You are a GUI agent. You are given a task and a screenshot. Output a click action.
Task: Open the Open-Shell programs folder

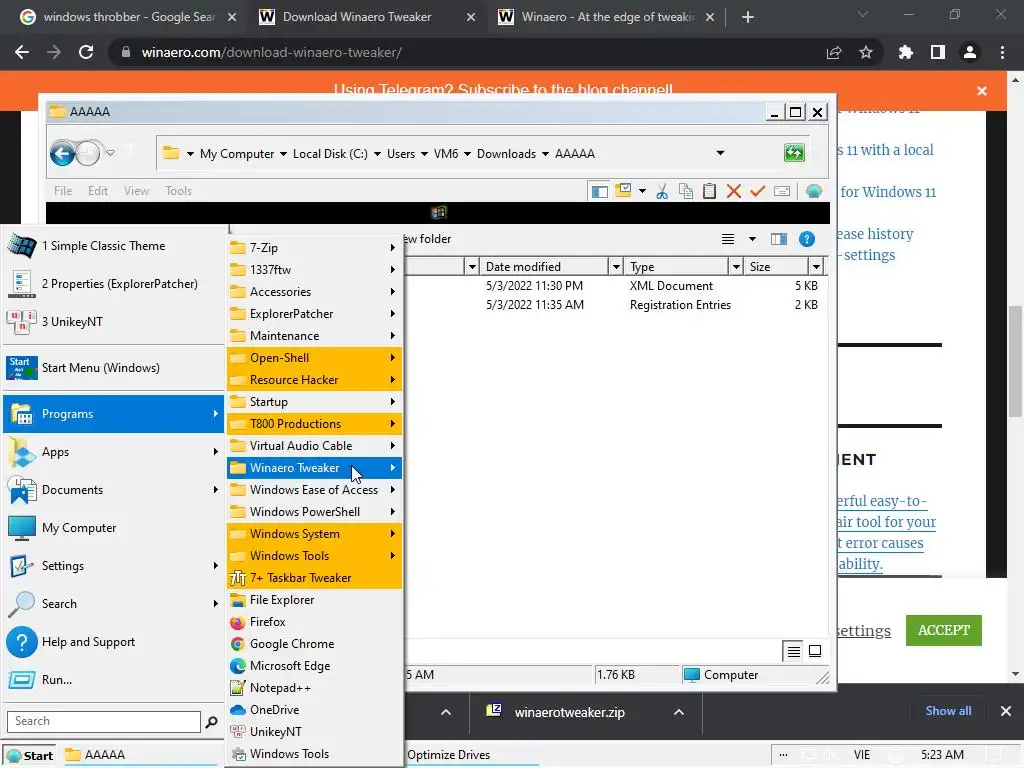(314, 358)
